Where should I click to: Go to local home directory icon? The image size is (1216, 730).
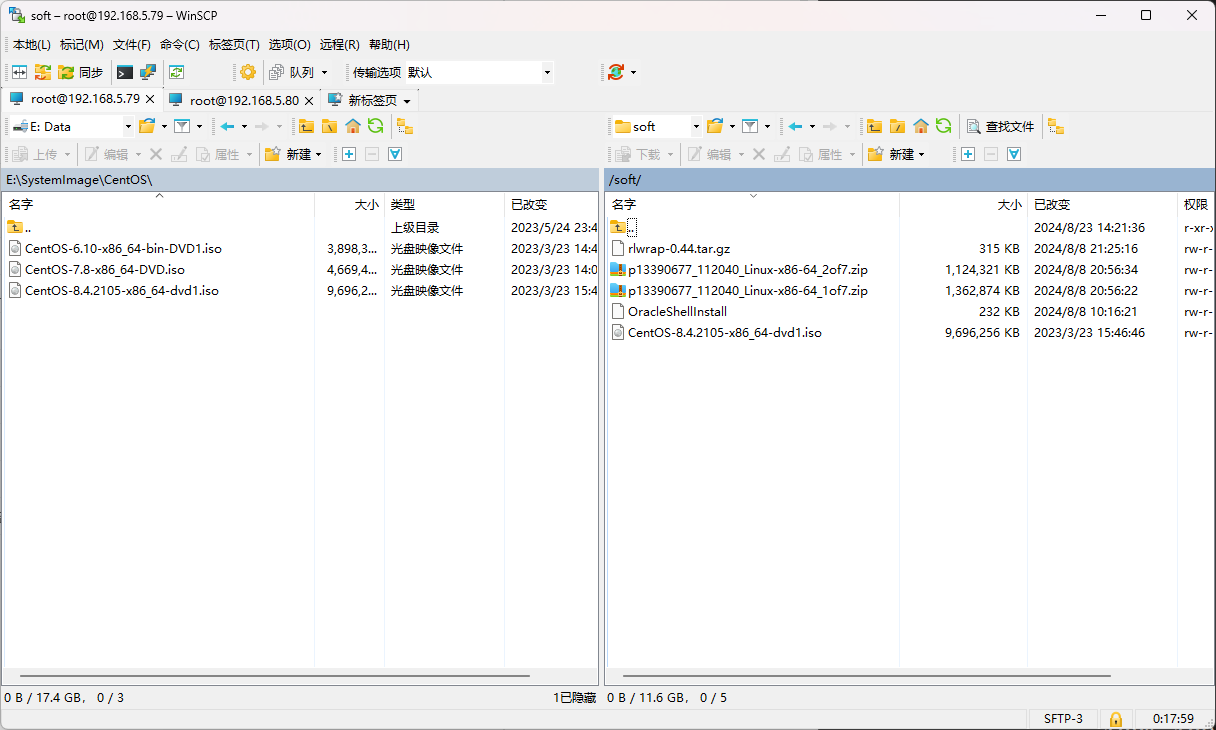click(353, 126)
